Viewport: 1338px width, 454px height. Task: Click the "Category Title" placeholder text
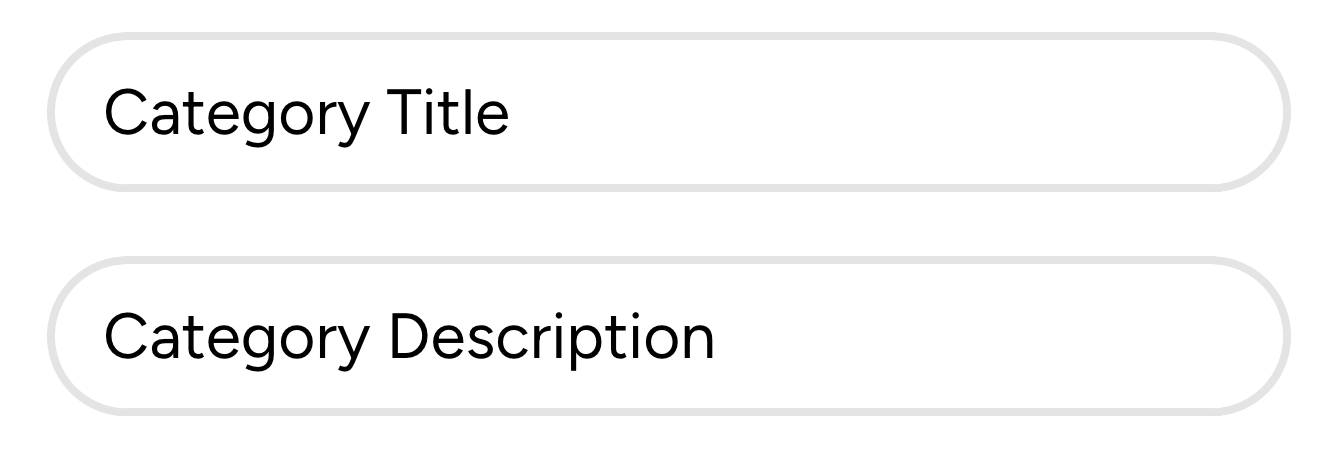307,115
